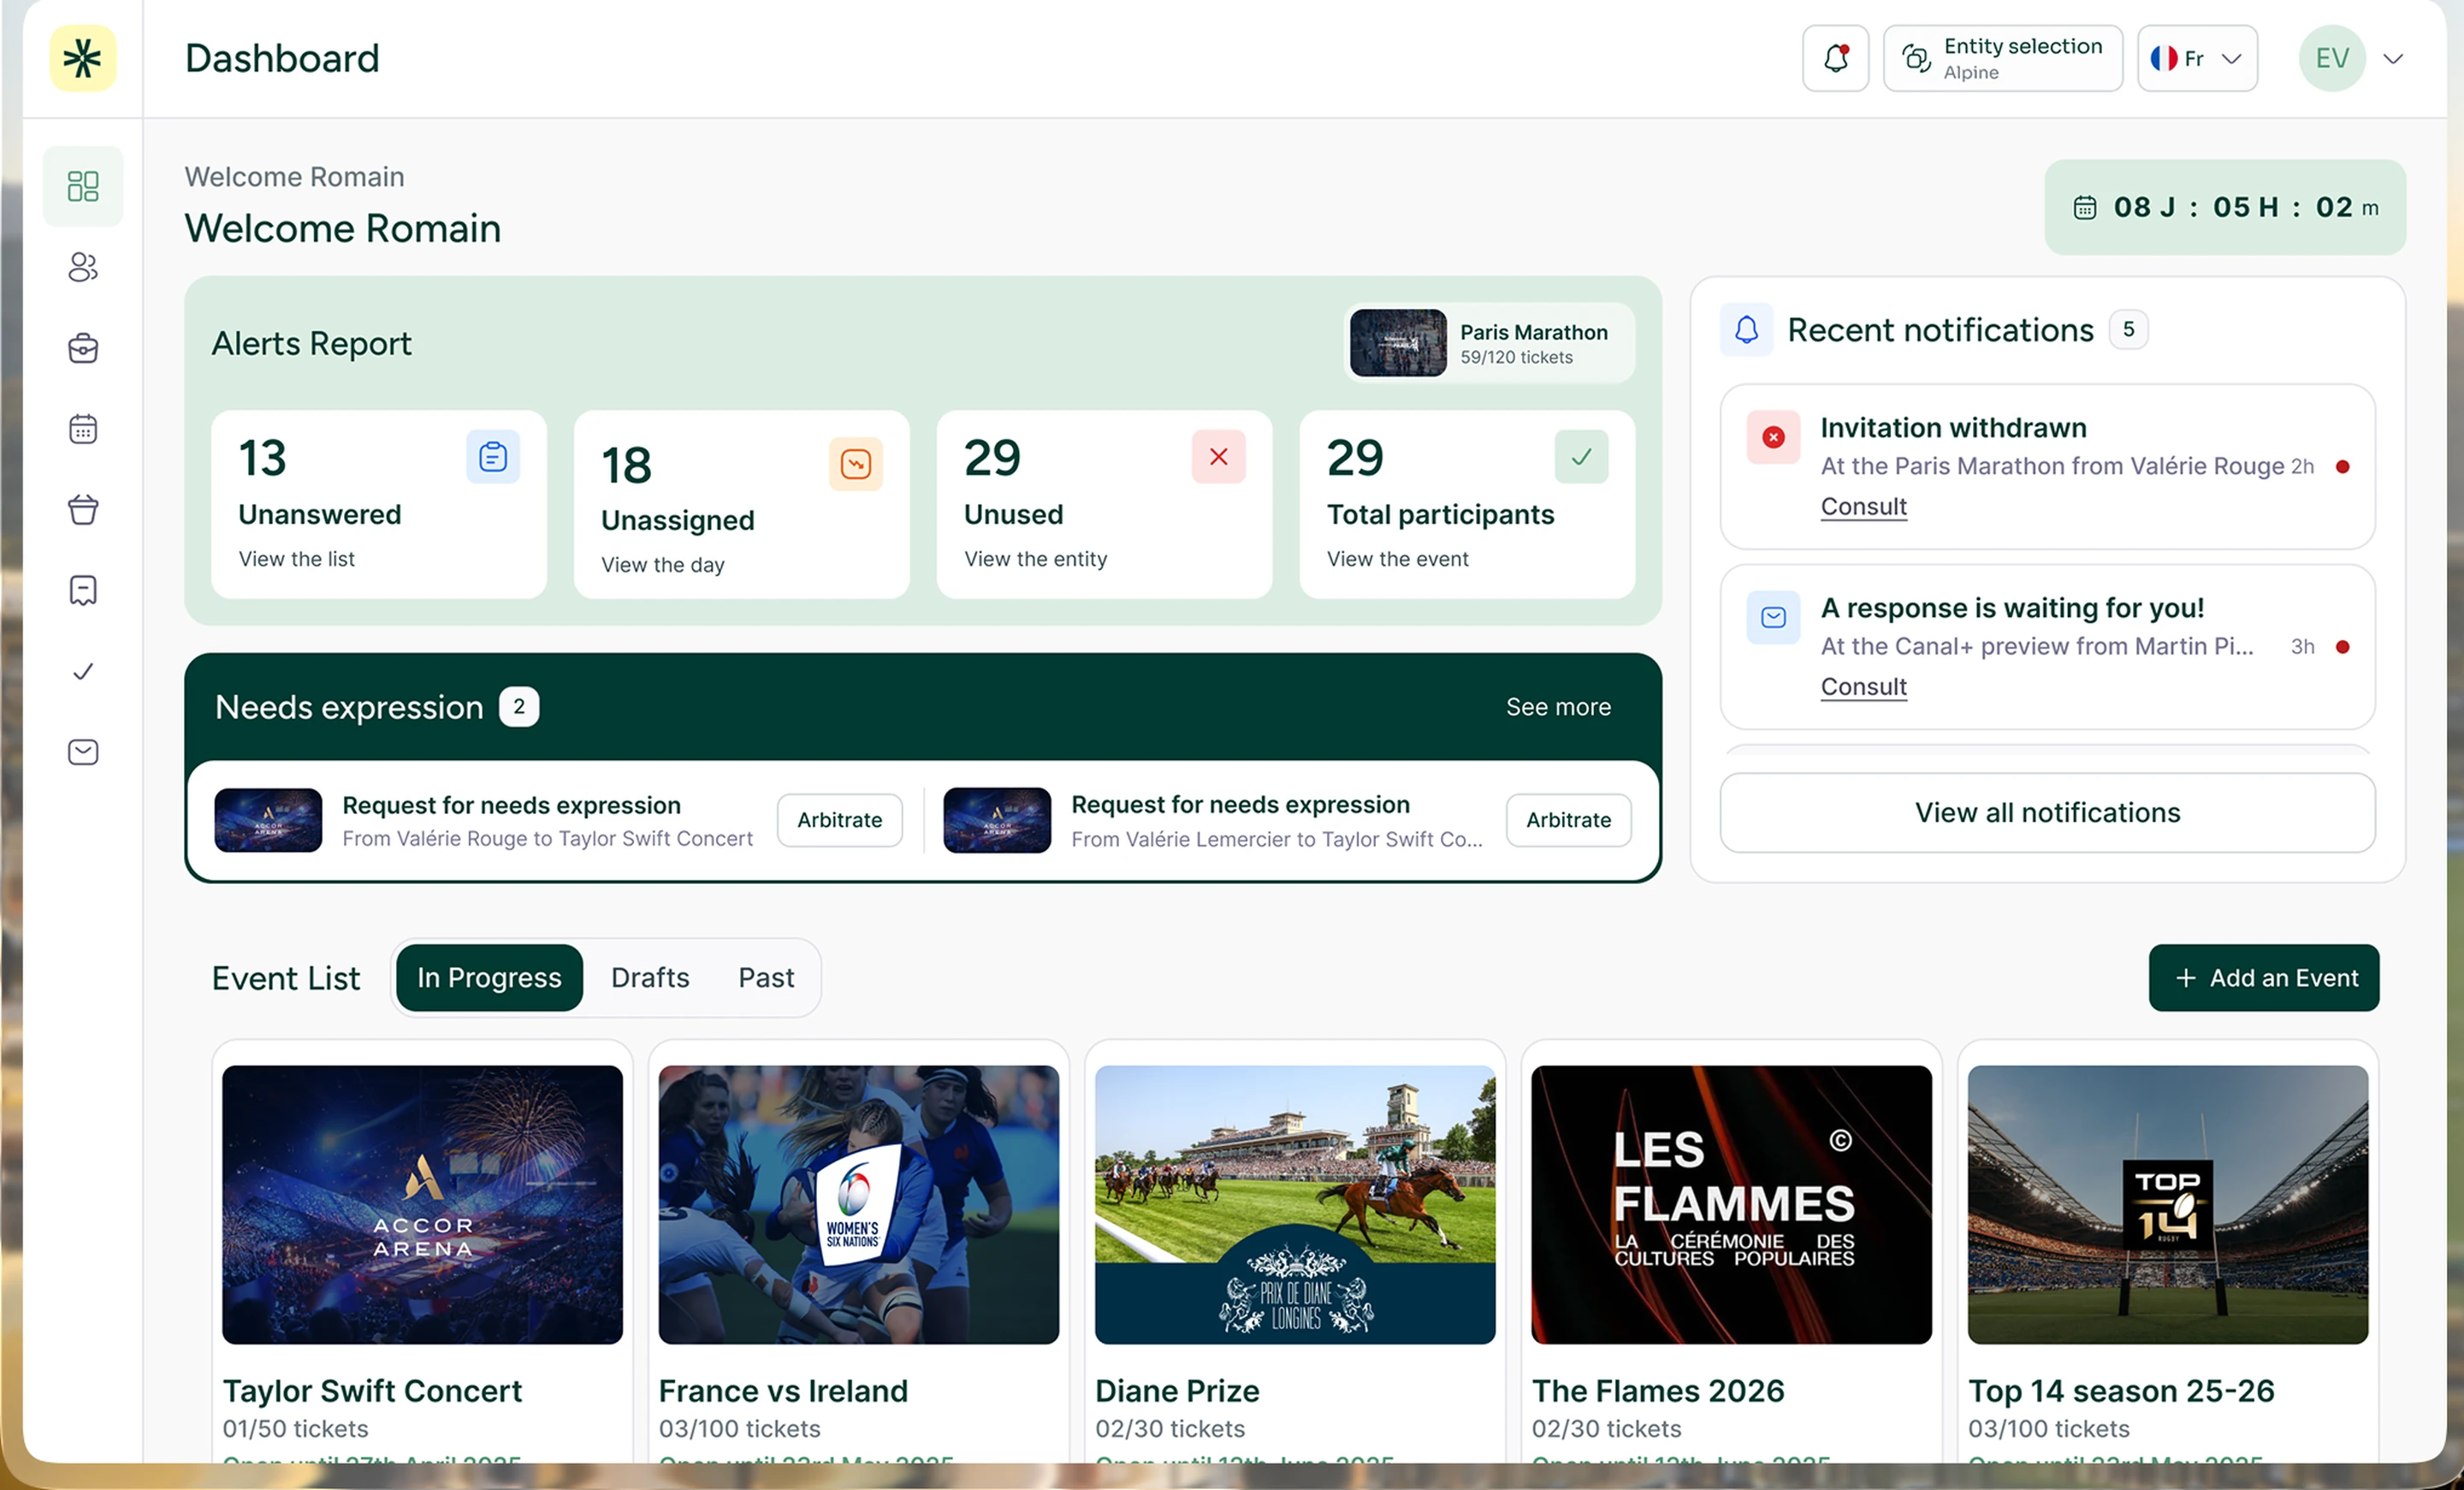
Task: Click View the event under Total participants
Action: [x=1397, y=559]
